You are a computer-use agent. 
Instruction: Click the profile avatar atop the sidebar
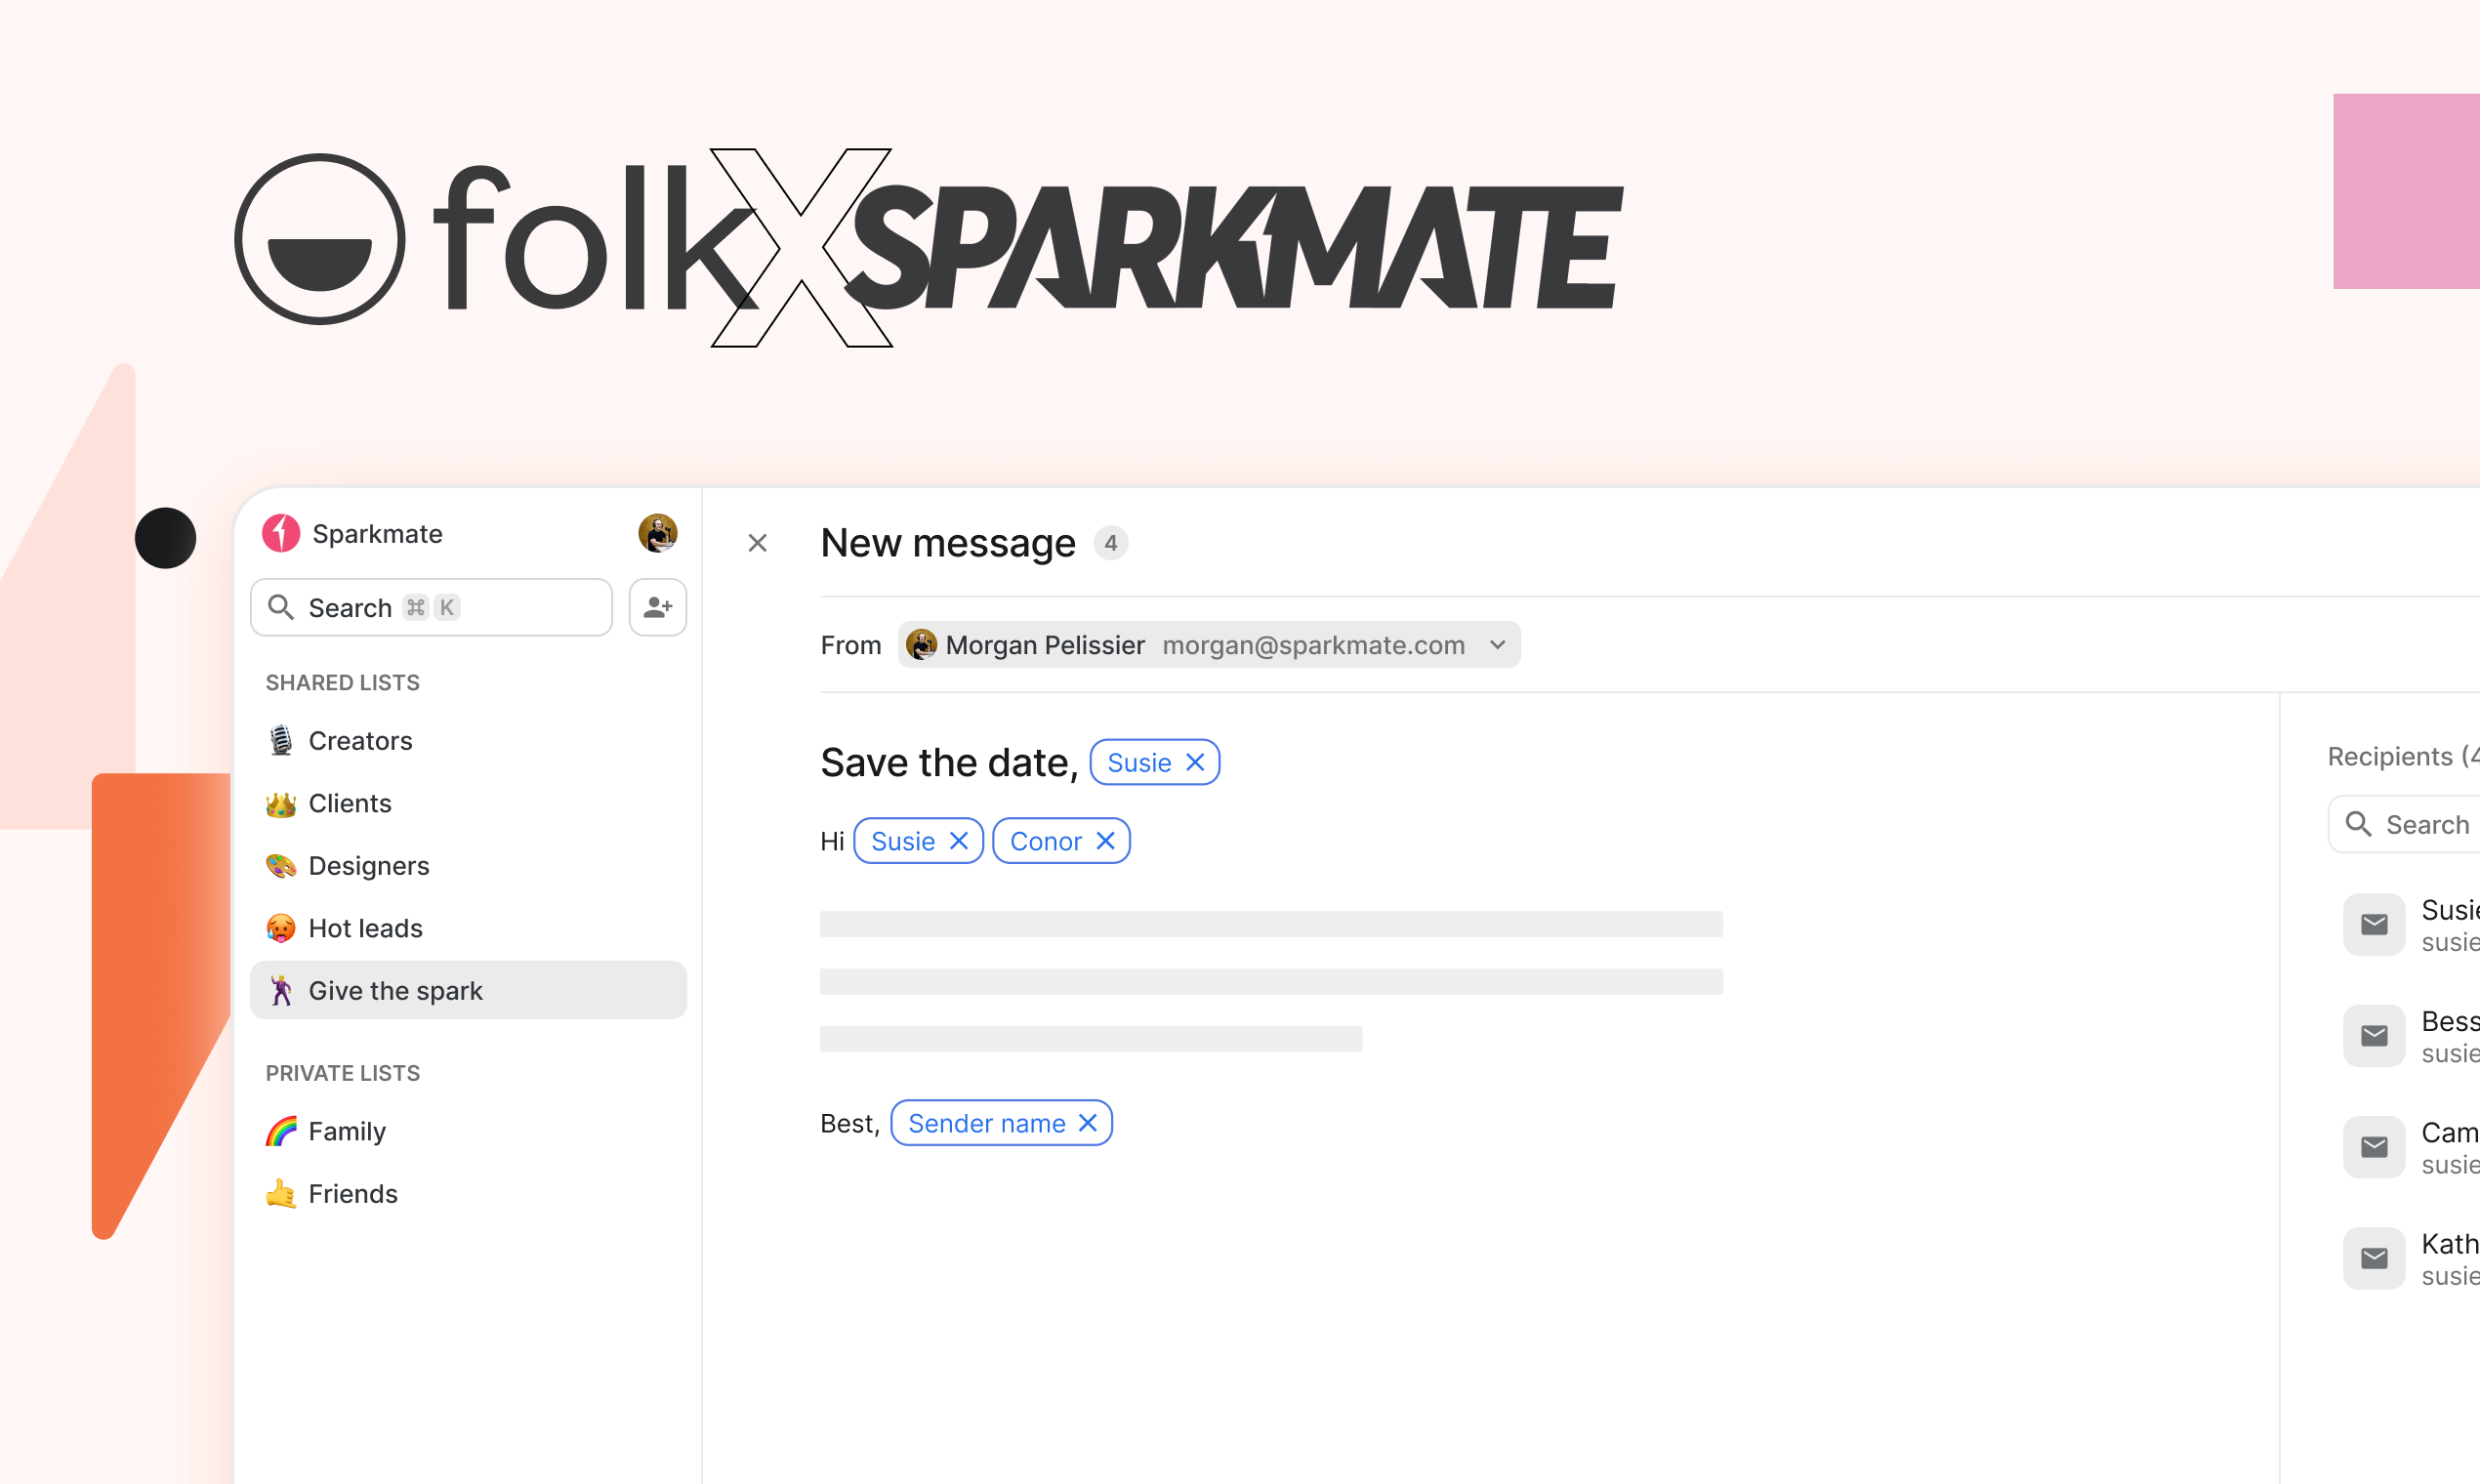click(x=656, y=533)
